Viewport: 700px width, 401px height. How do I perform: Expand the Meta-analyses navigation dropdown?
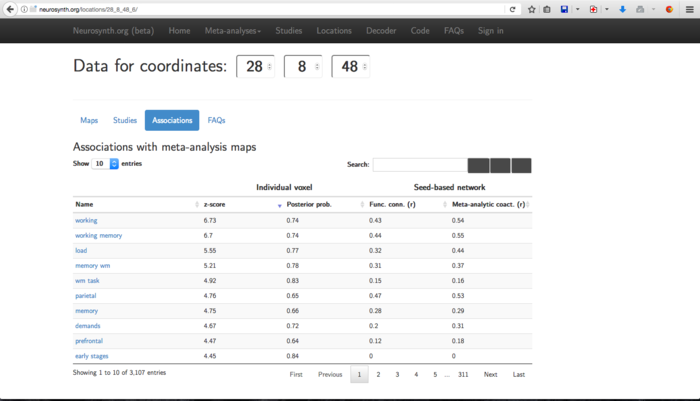point(232,31)
